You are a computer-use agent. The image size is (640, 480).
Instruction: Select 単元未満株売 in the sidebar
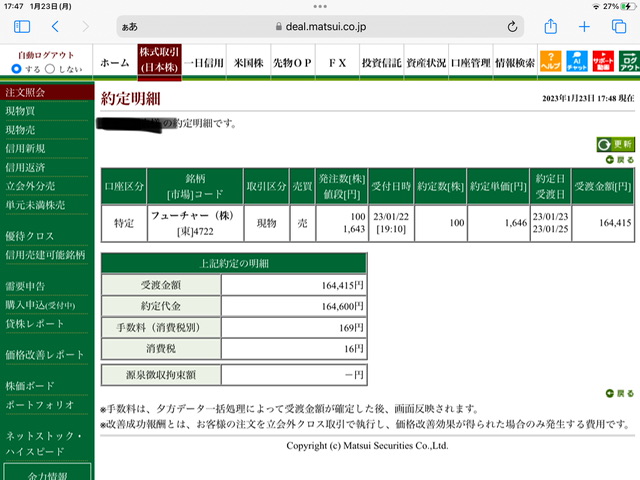pos(35,205)
